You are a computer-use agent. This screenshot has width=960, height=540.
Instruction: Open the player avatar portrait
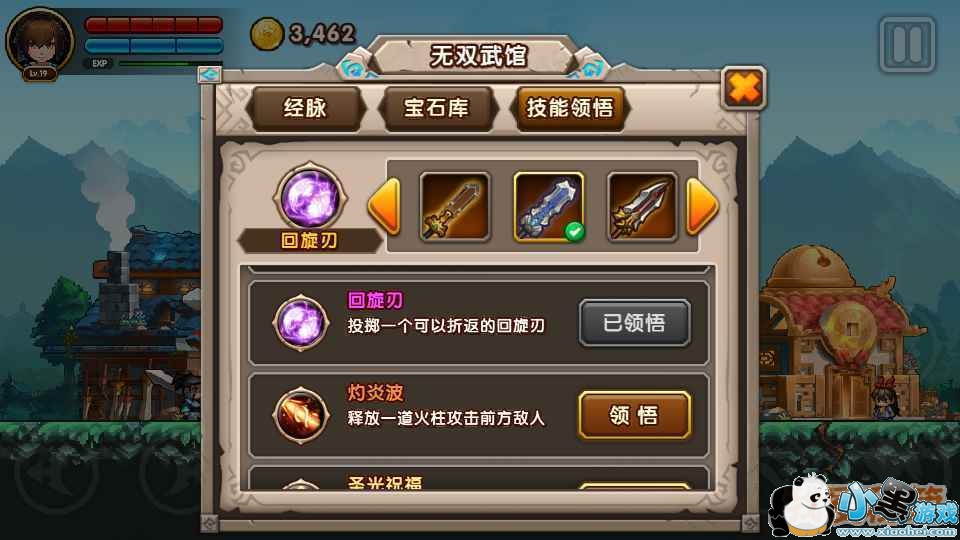(40, 43)
